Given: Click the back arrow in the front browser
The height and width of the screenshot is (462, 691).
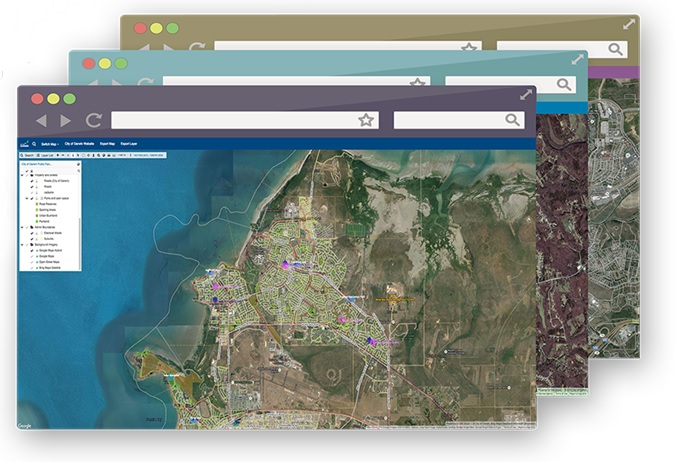Looking at the screenshot, I should (41, 120).
